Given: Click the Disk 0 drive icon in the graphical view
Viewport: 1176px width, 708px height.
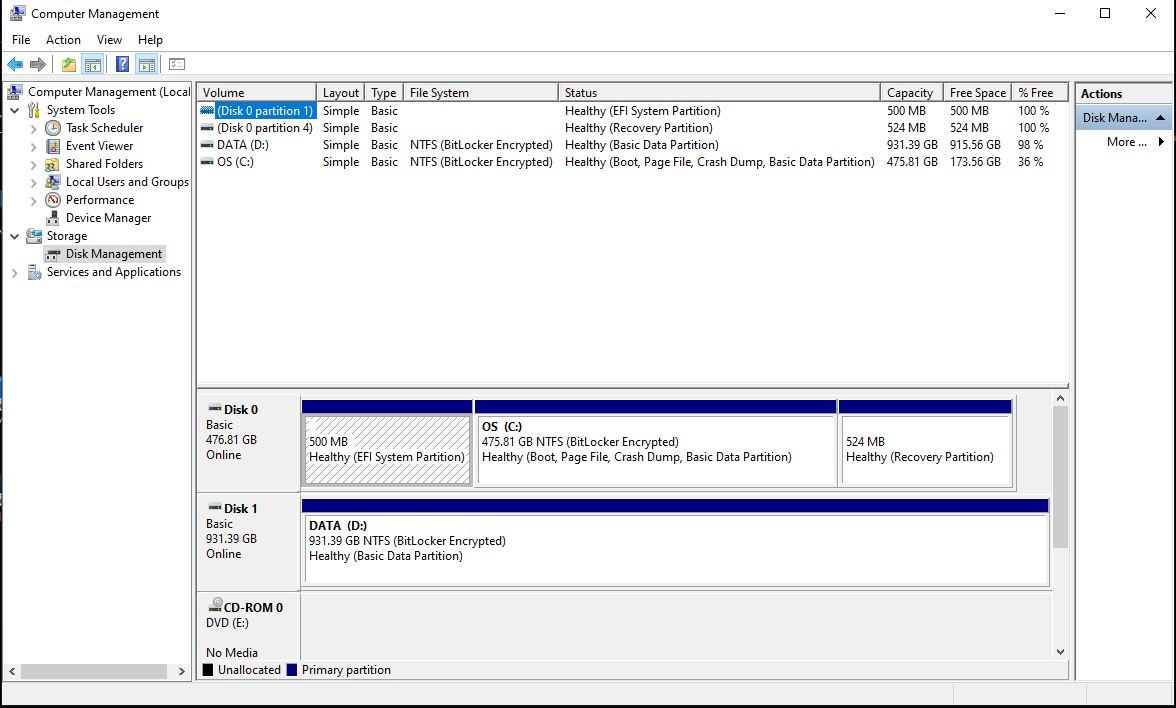Looking at the screenshot, I should pyautogui.click(x=214, y=409).
